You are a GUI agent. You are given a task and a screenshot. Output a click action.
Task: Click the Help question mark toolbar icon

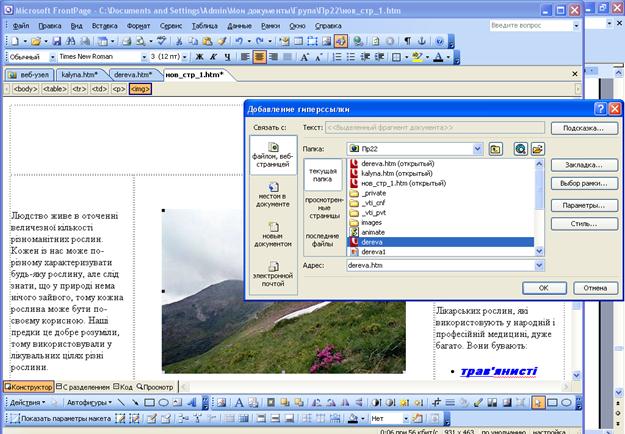click(x=439, y=41)
